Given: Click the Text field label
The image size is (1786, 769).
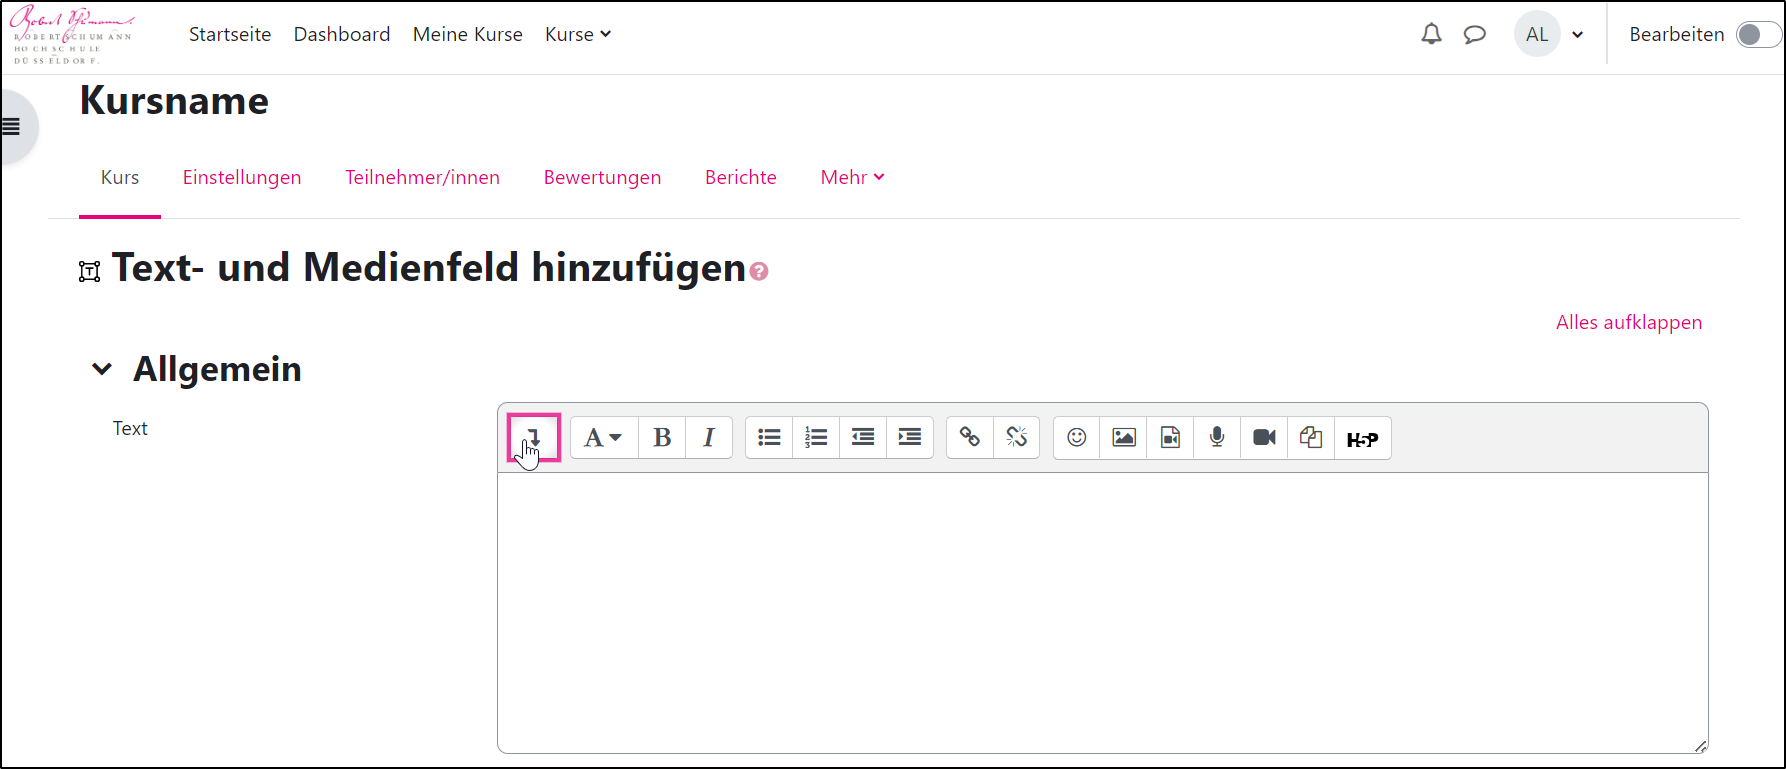Looking at the screenshot, I should tap(130, 428).
